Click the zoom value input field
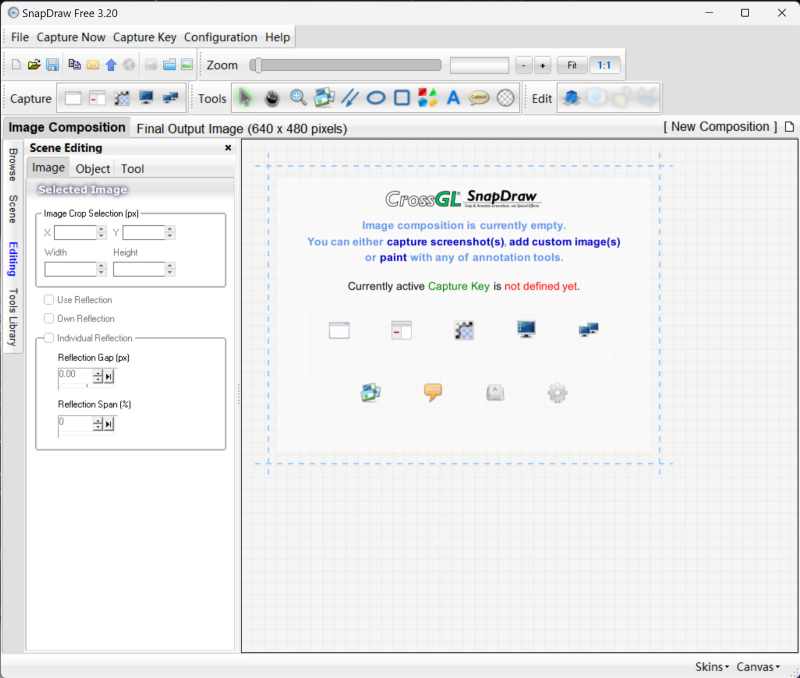This screenshot has height=678, width=800. [479, 65]
